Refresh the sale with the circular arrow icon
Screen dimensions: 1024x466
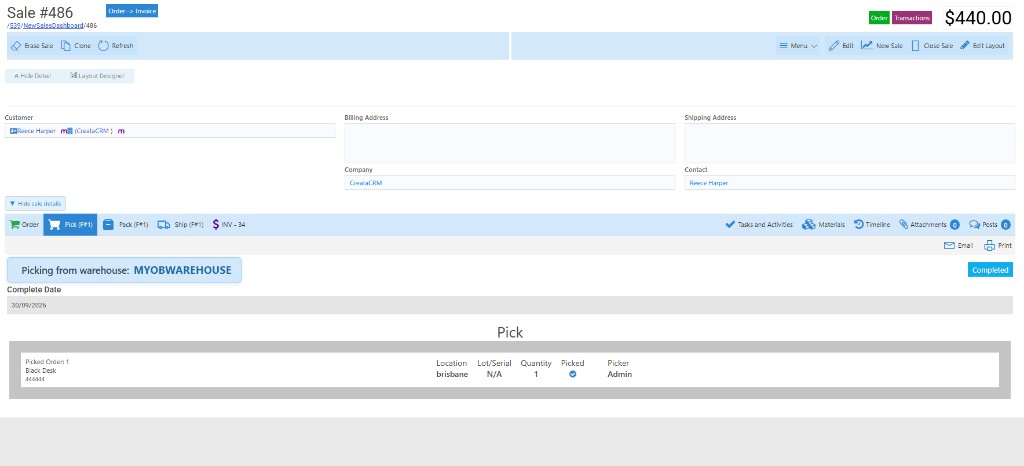click(103, 46)
